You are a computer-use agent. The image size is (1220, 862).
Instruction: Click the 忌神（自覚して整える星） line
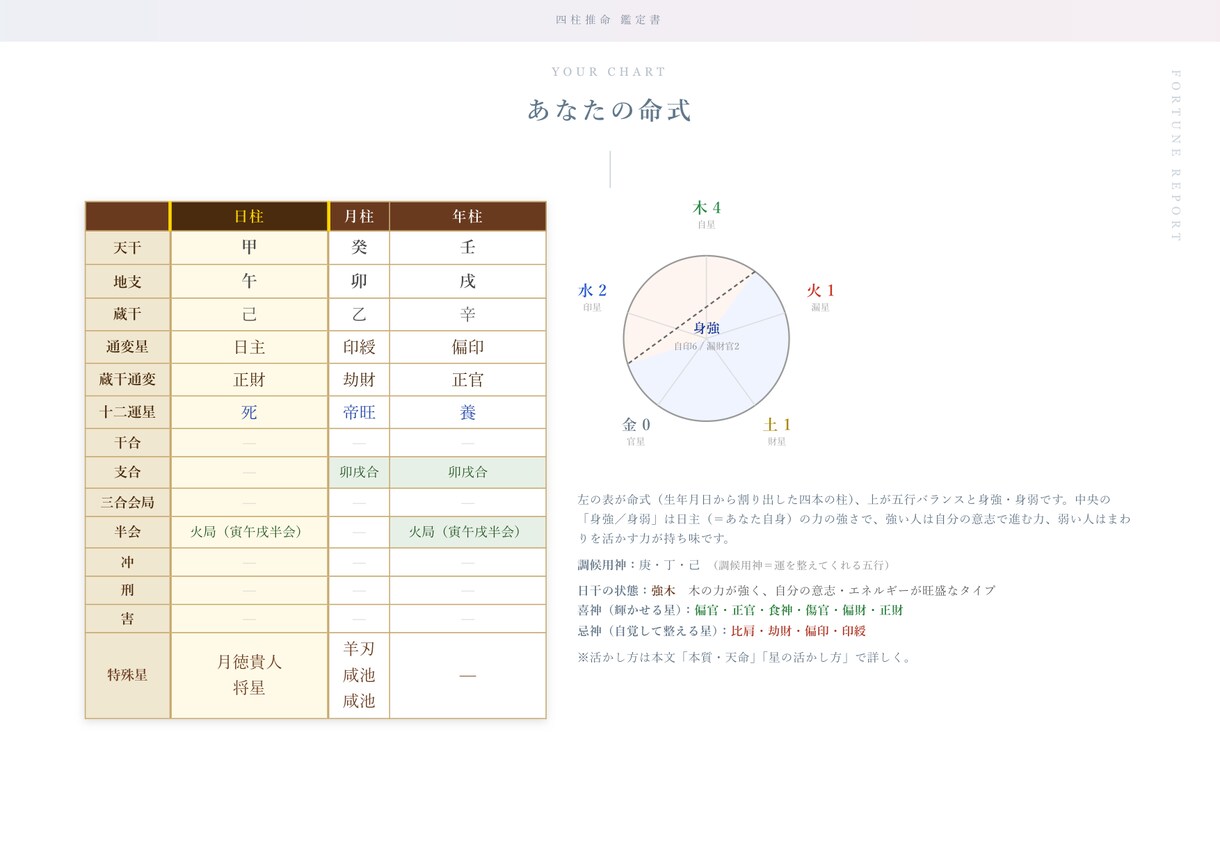pyautogui.click(x=722, y=631)
